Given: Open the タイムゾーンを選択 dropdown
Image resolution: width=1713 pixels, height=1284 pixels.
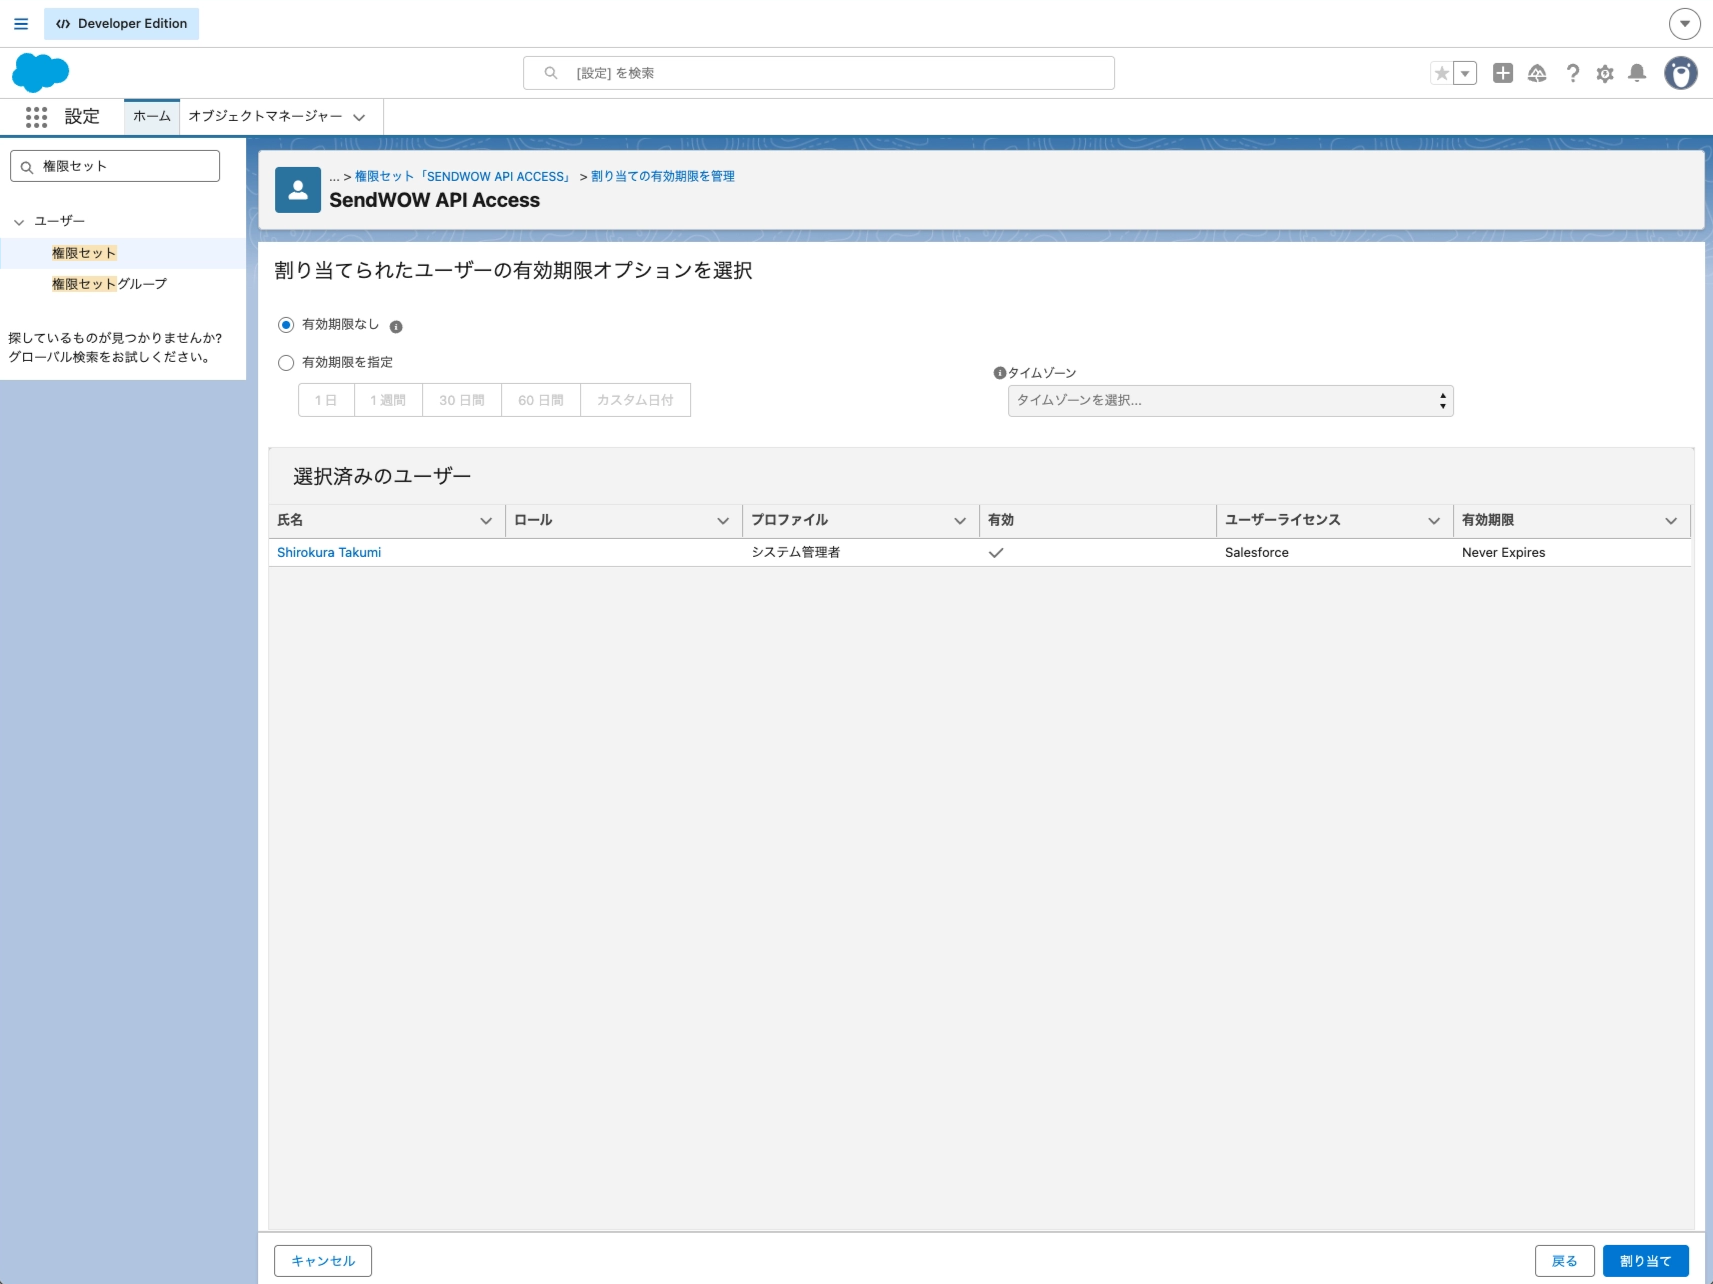Looking at the screenshot, I should pyautogui.click(x=1231, y=401).
